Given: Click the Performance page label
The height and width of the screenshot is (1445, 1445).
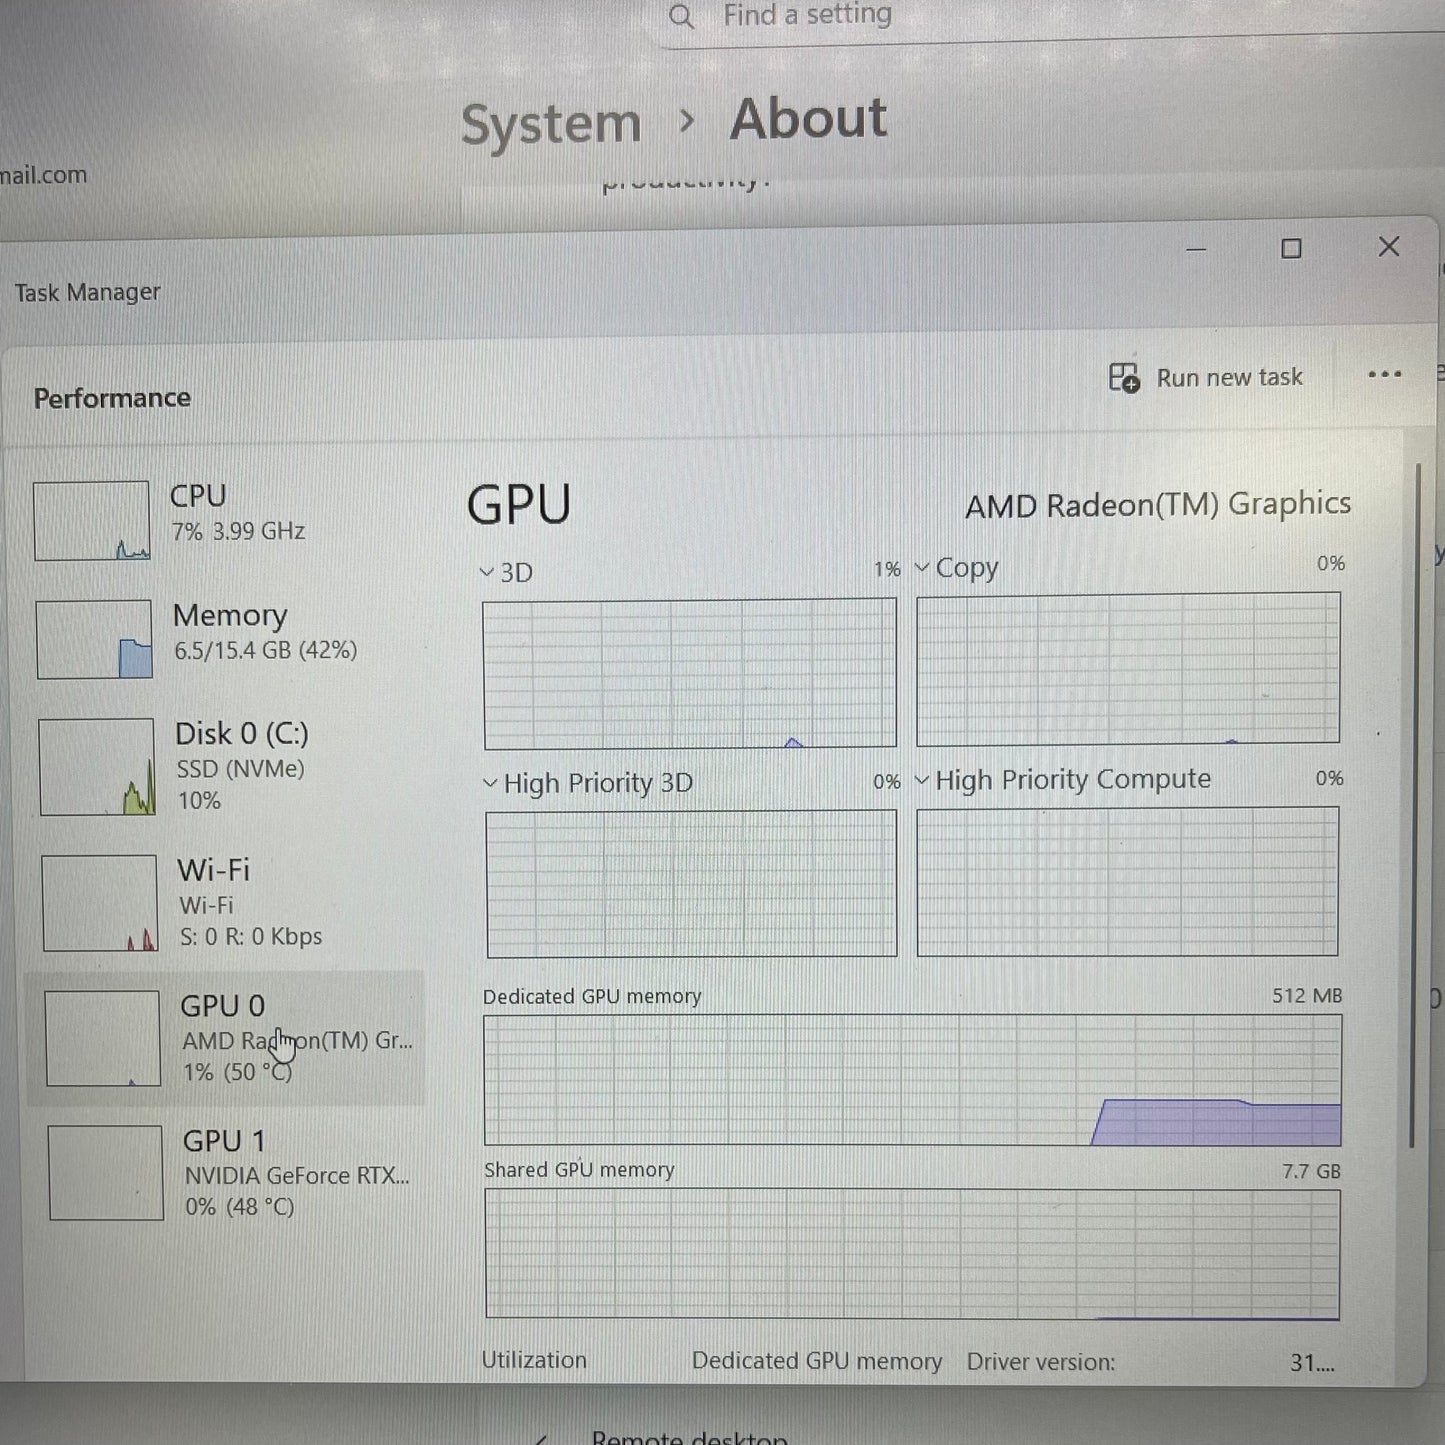Looking at the screenshot, I should 112,398.
